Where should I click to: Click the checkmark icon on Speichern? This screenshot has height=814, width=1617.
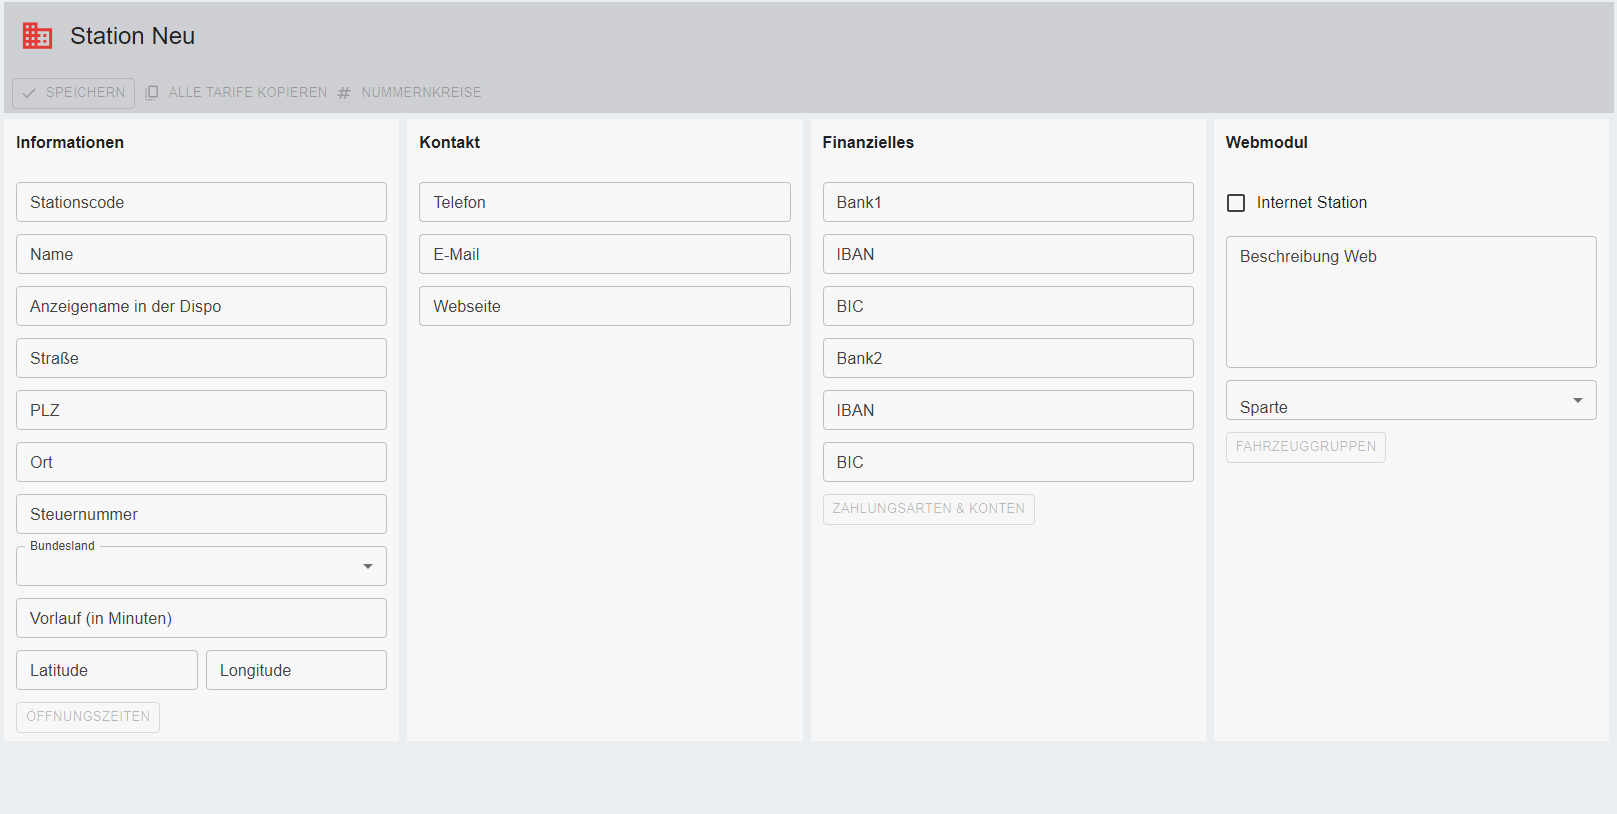29,93
